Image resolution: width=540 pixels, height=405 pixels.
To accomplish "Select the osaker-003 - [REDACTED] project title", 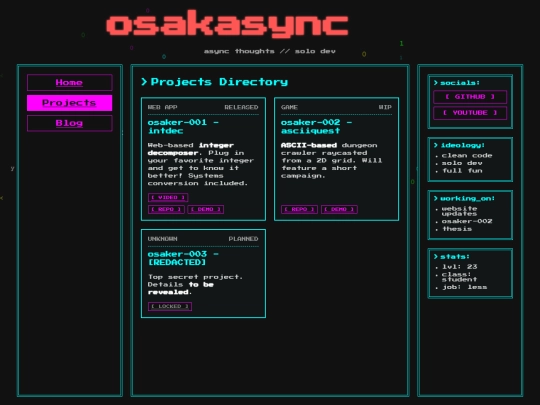I will point(183,258).
